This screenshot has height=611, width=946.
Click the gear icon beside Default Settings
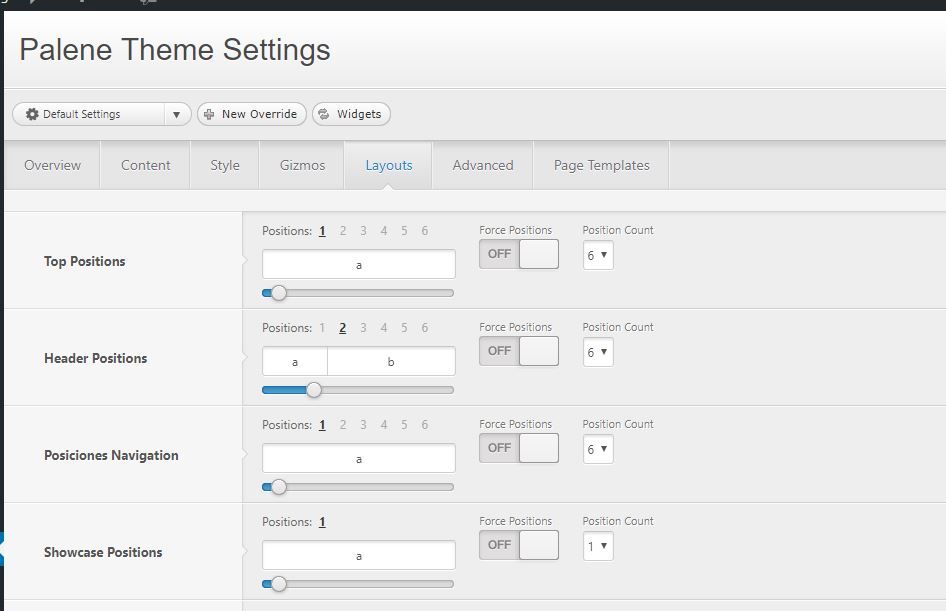pos(32,114)
